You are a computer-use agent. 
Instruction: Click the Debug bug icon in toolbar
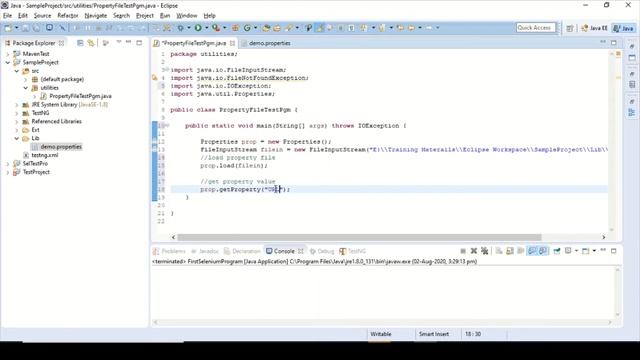pyautogui.click(x=180, y=28)
